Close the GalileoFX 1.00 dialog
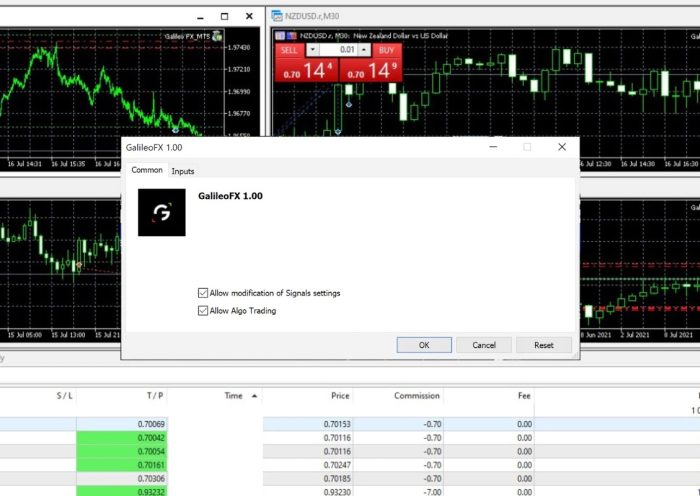This screenshot has height=496, width=700. pos(562,147)
